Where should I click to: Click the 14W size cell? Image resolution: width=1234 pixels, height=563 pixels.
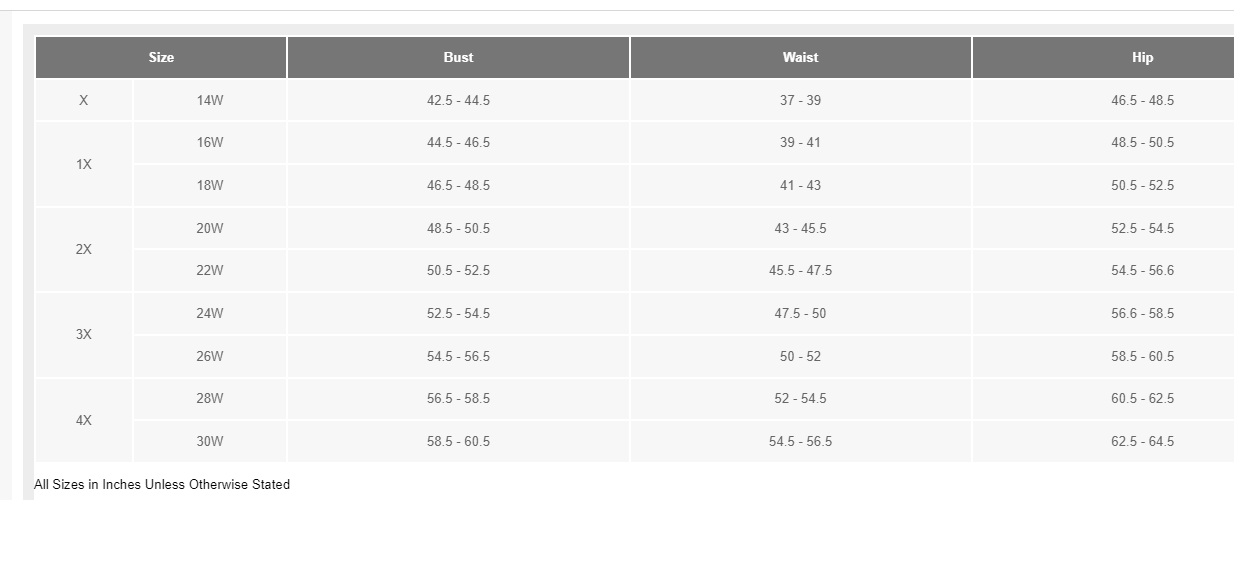210,100
